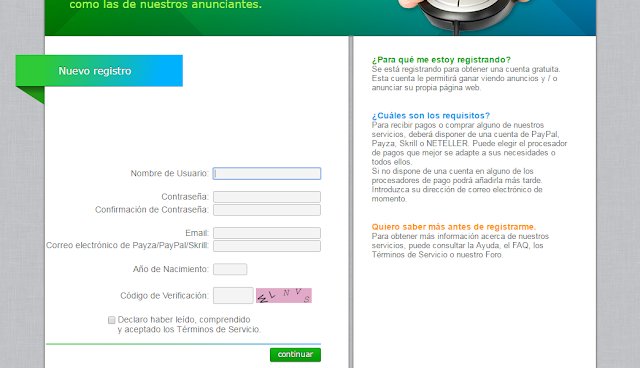Click the Nombre de Usuario input field
640x368 pixels.
click(x=267, y=173)
